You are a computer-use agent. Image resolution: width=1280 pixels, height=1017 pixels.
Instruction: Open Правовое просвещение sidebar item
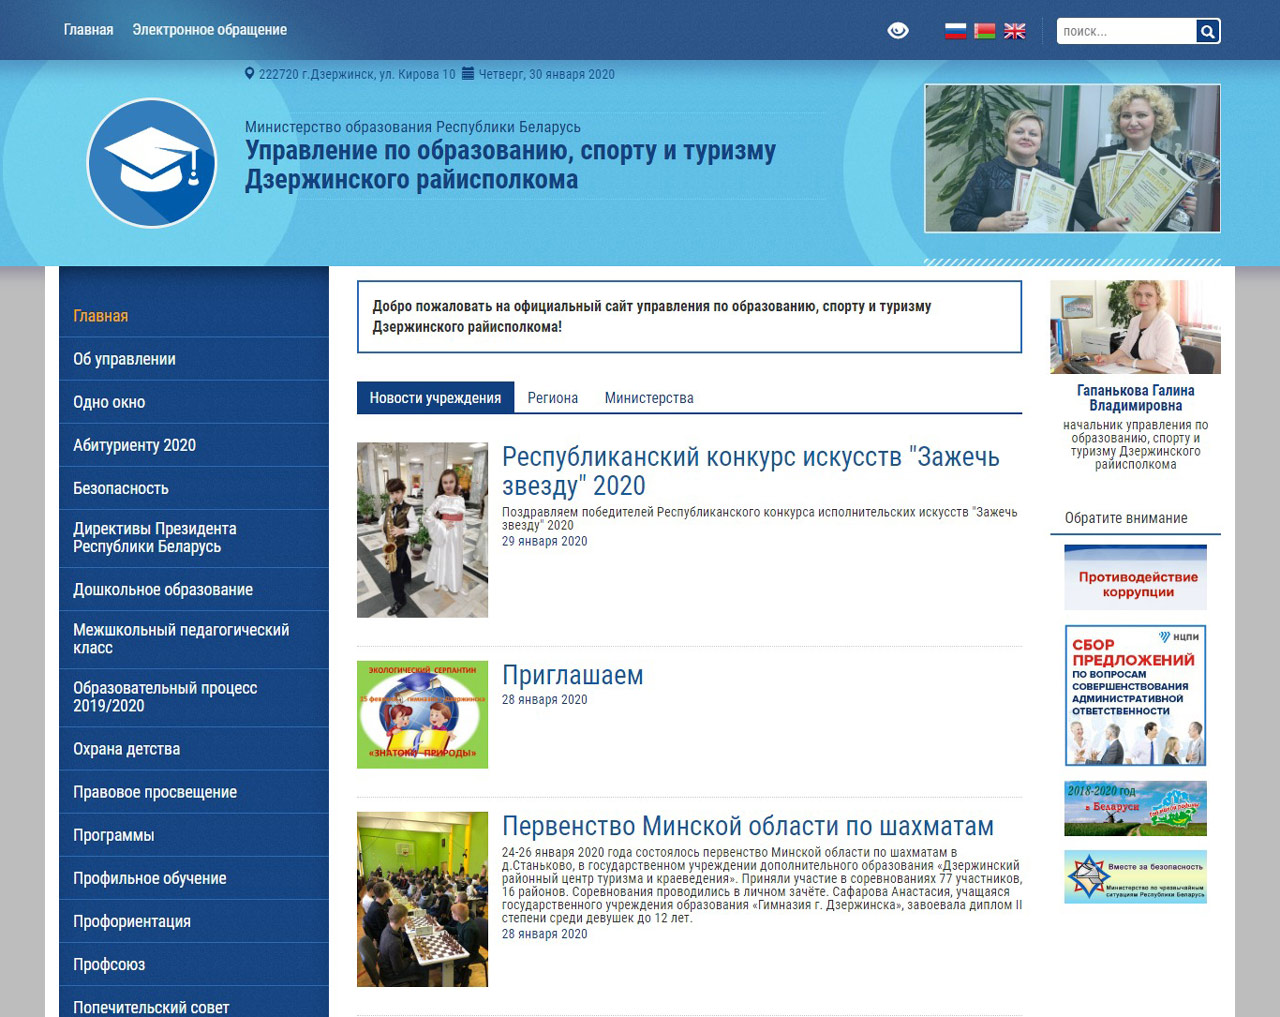coord(194,791)
